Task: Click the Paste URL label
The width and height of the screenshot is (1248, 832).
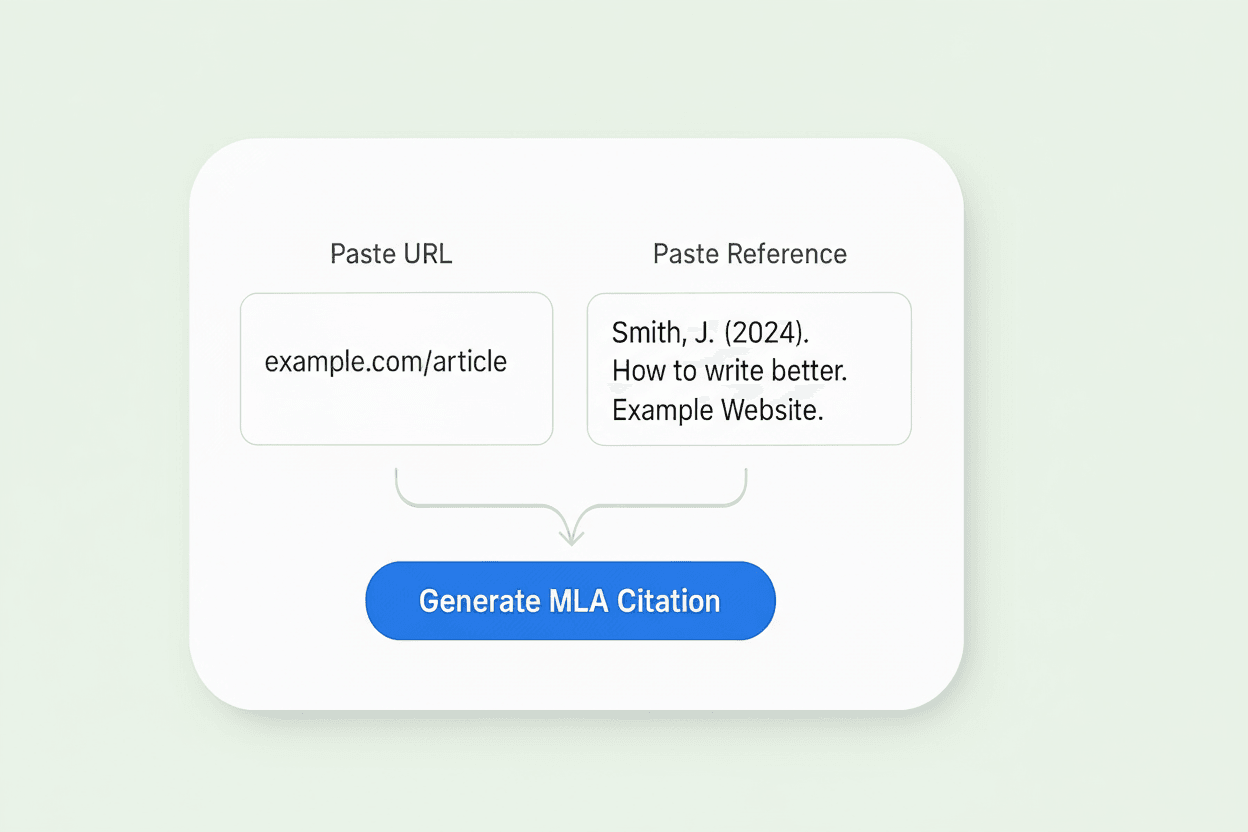Action: point(390,254)
